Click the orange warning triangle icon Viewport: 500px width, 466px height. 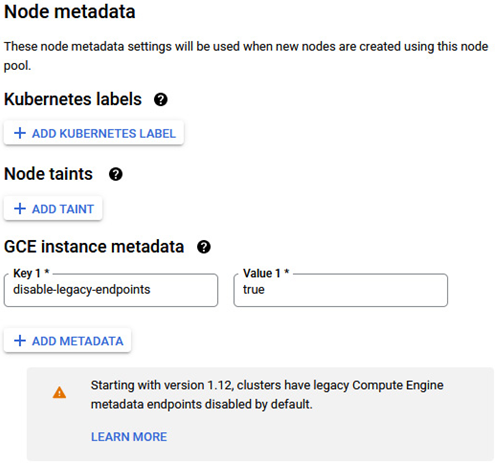click(x=59, y=393)
